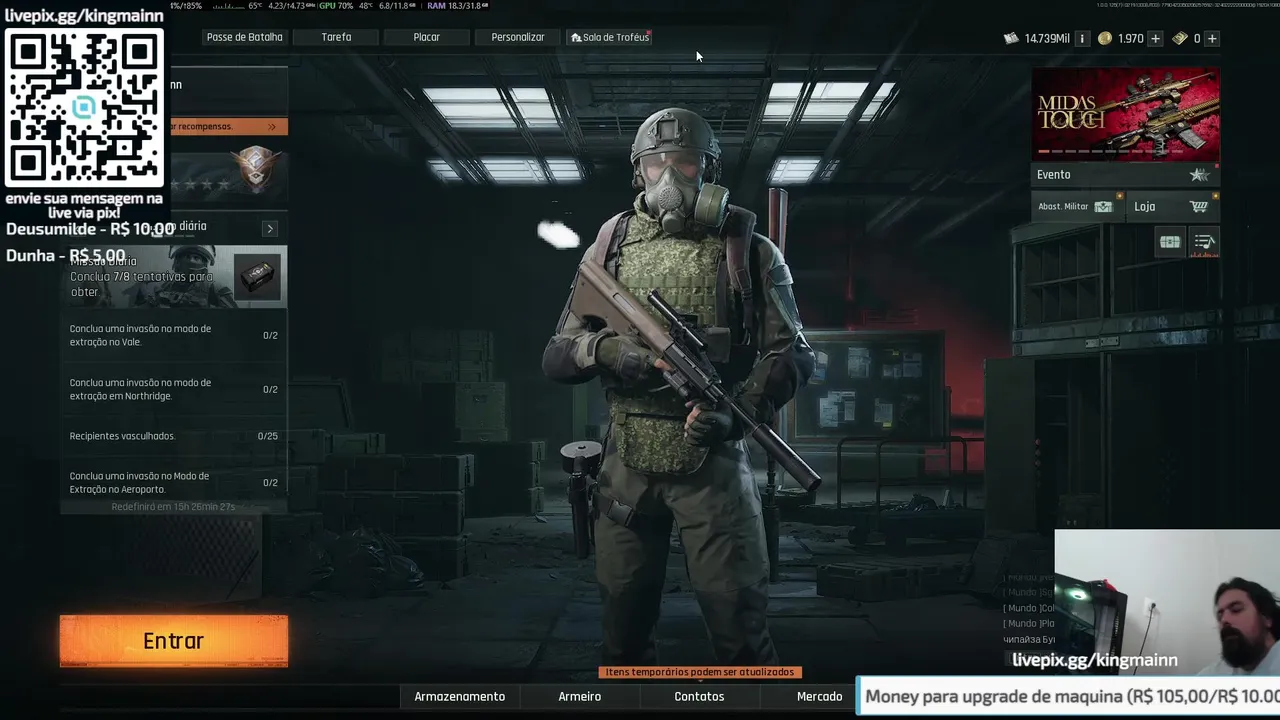Go to the Personalizar tab
The image size is (1280, 720).
click(518, 37)
